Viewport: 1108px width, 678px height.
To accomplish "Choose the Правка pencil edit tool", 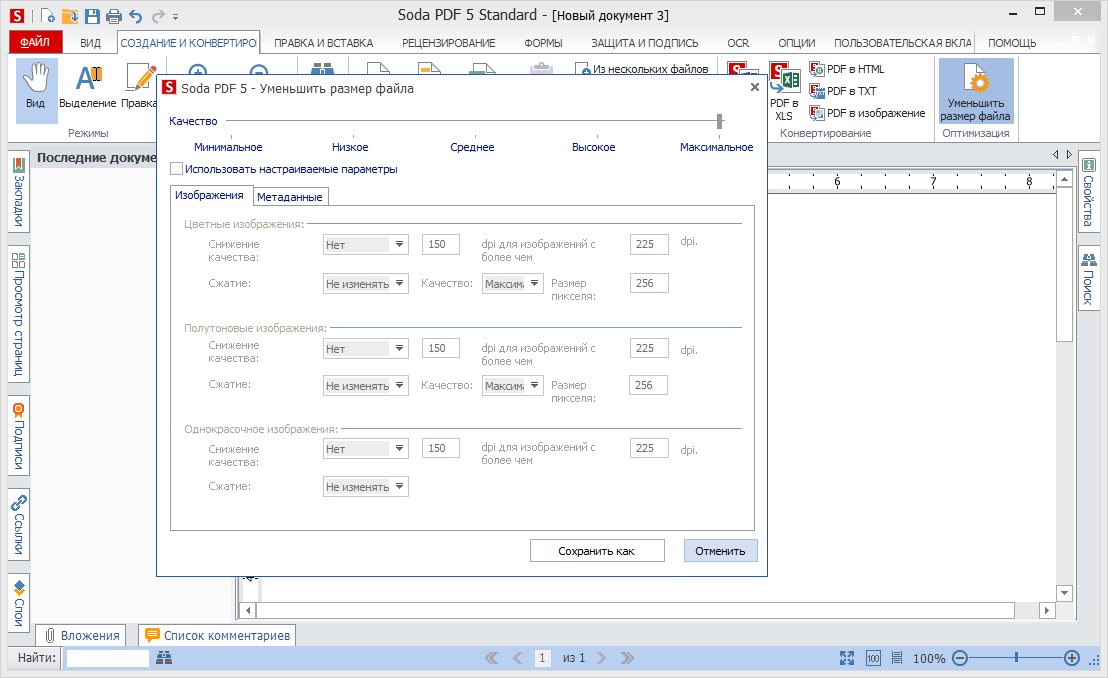I will [139, 86].
